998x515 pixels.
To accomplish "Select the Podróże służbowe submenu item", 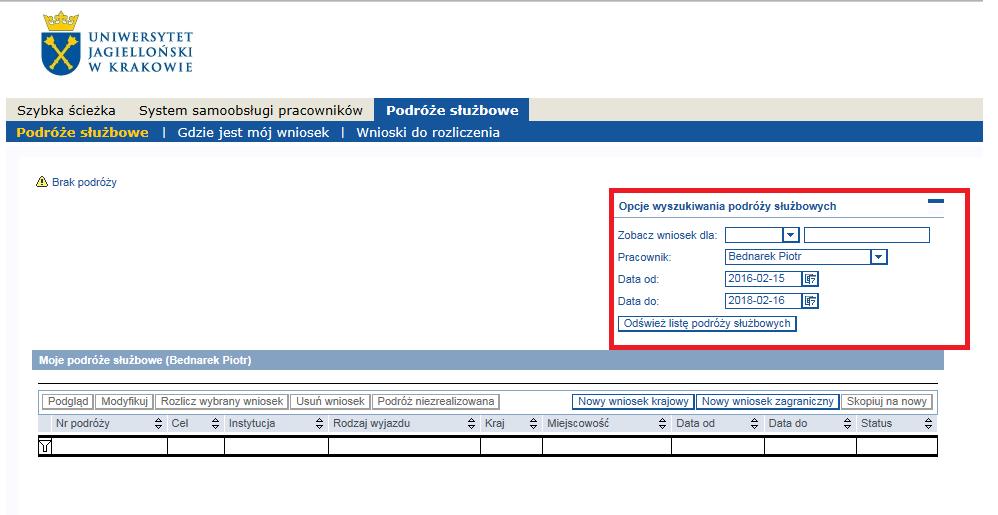I will pyautogui.click(x=82, y=132).
